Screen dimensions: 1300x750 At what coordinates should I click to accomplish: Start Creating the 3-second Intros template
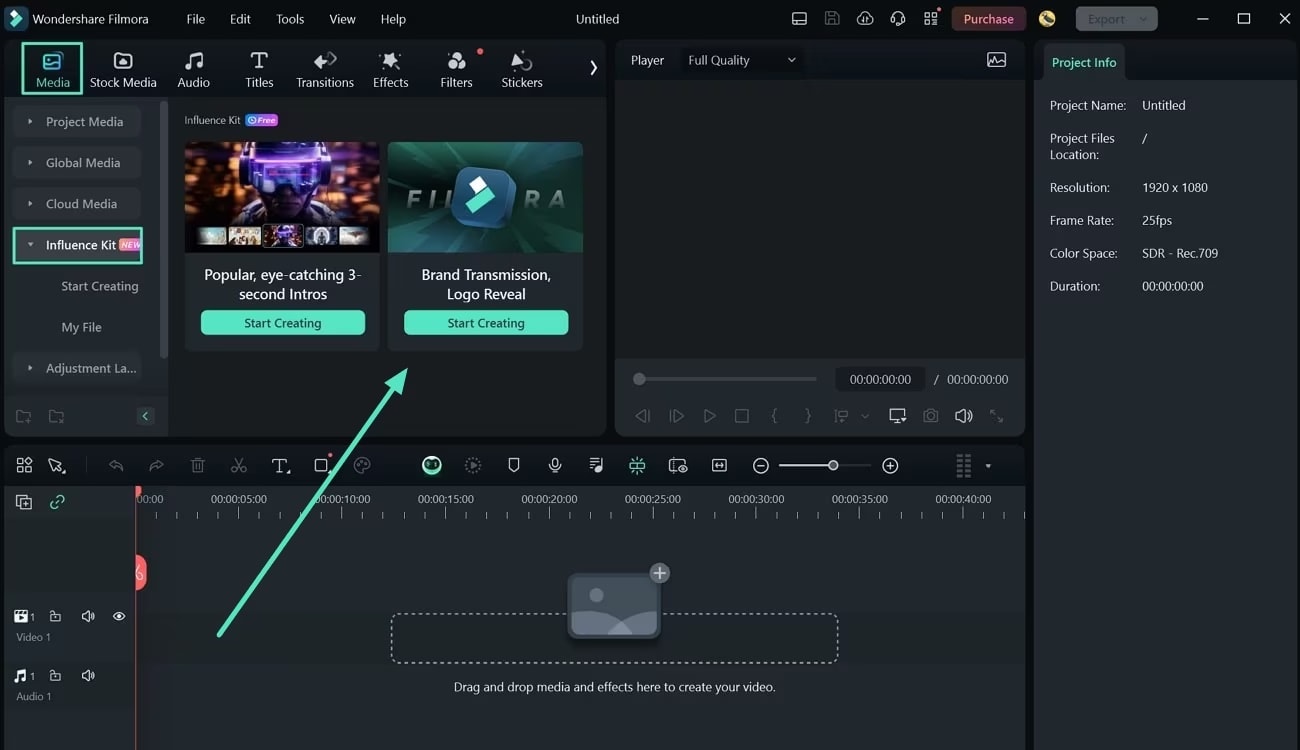(283, 323)
